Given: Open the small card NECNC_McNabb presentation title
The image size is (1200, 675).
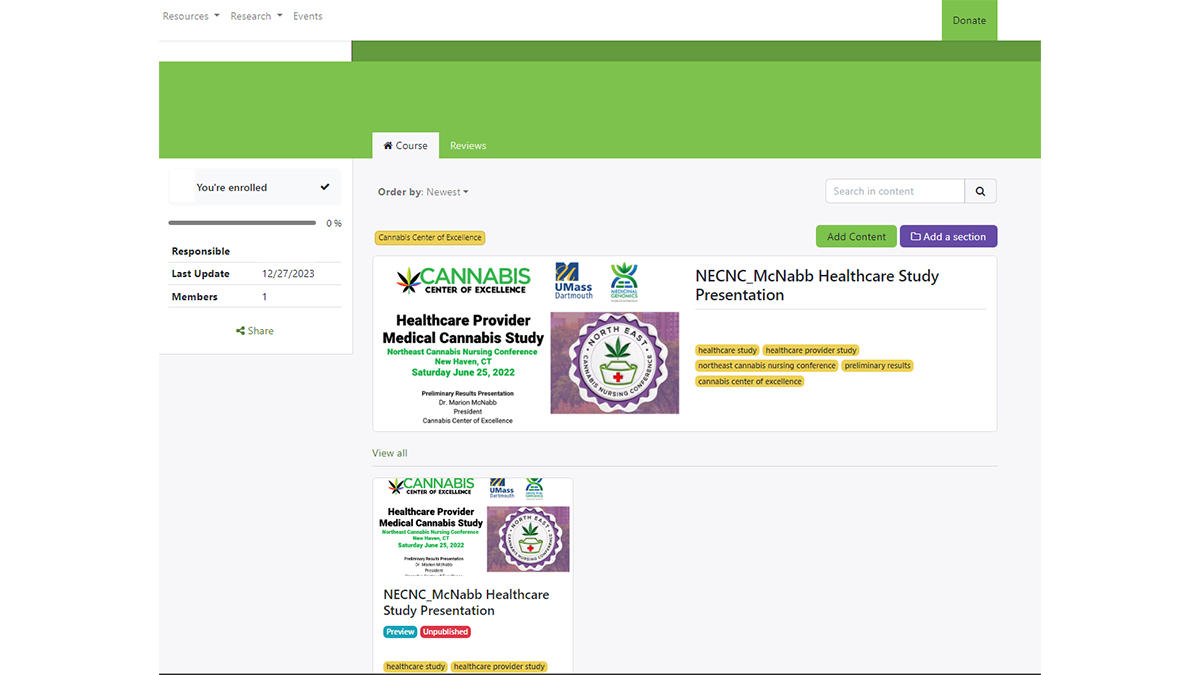Looking at the screenshot, I should pos(466,602).
